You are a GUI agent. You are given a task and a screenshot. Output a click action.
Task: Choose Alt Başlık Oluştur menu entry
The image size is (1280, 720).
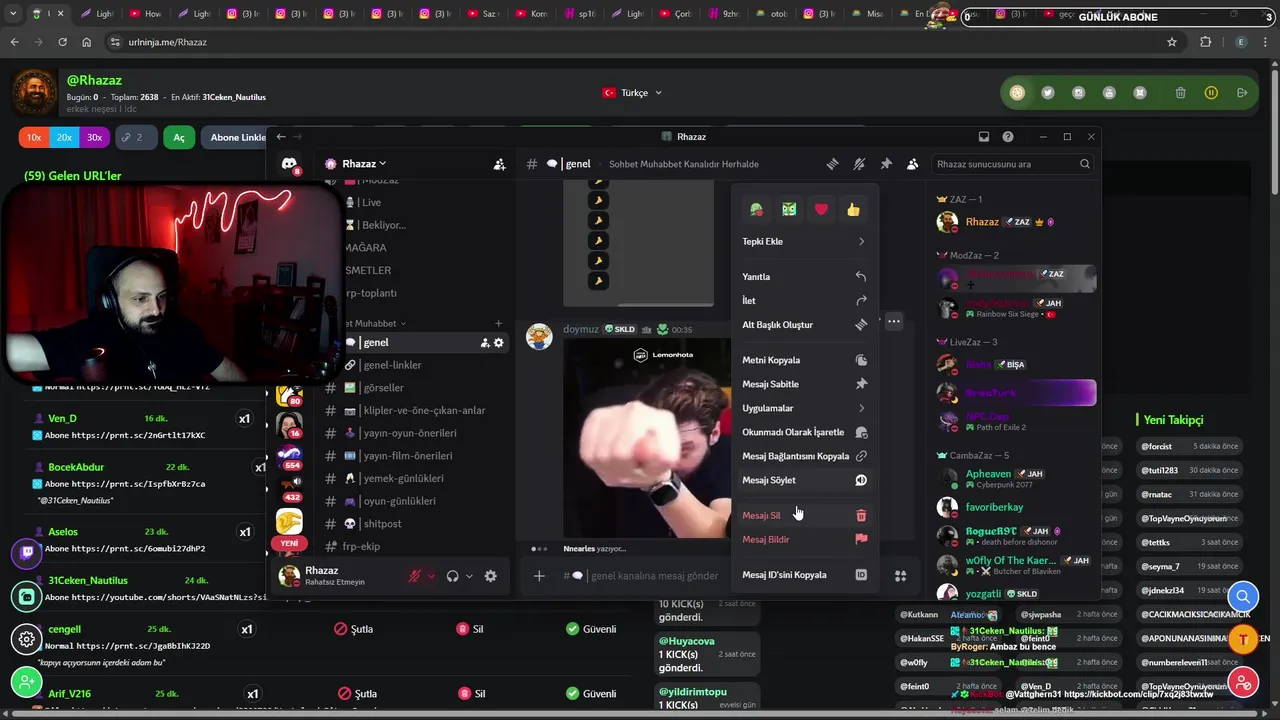click(804, 325)
